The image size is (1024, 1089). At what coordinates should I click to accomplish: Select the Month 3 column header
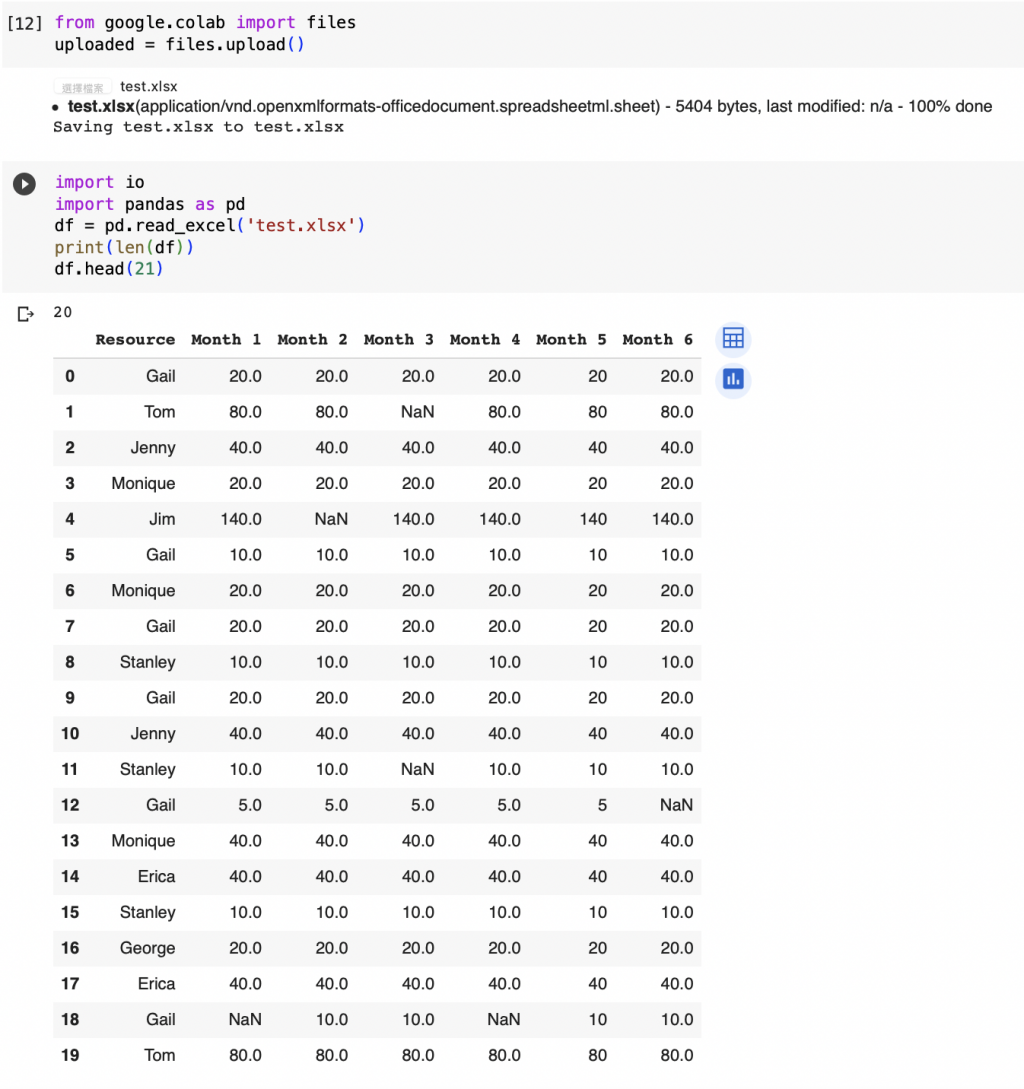(x=398, y=340)
